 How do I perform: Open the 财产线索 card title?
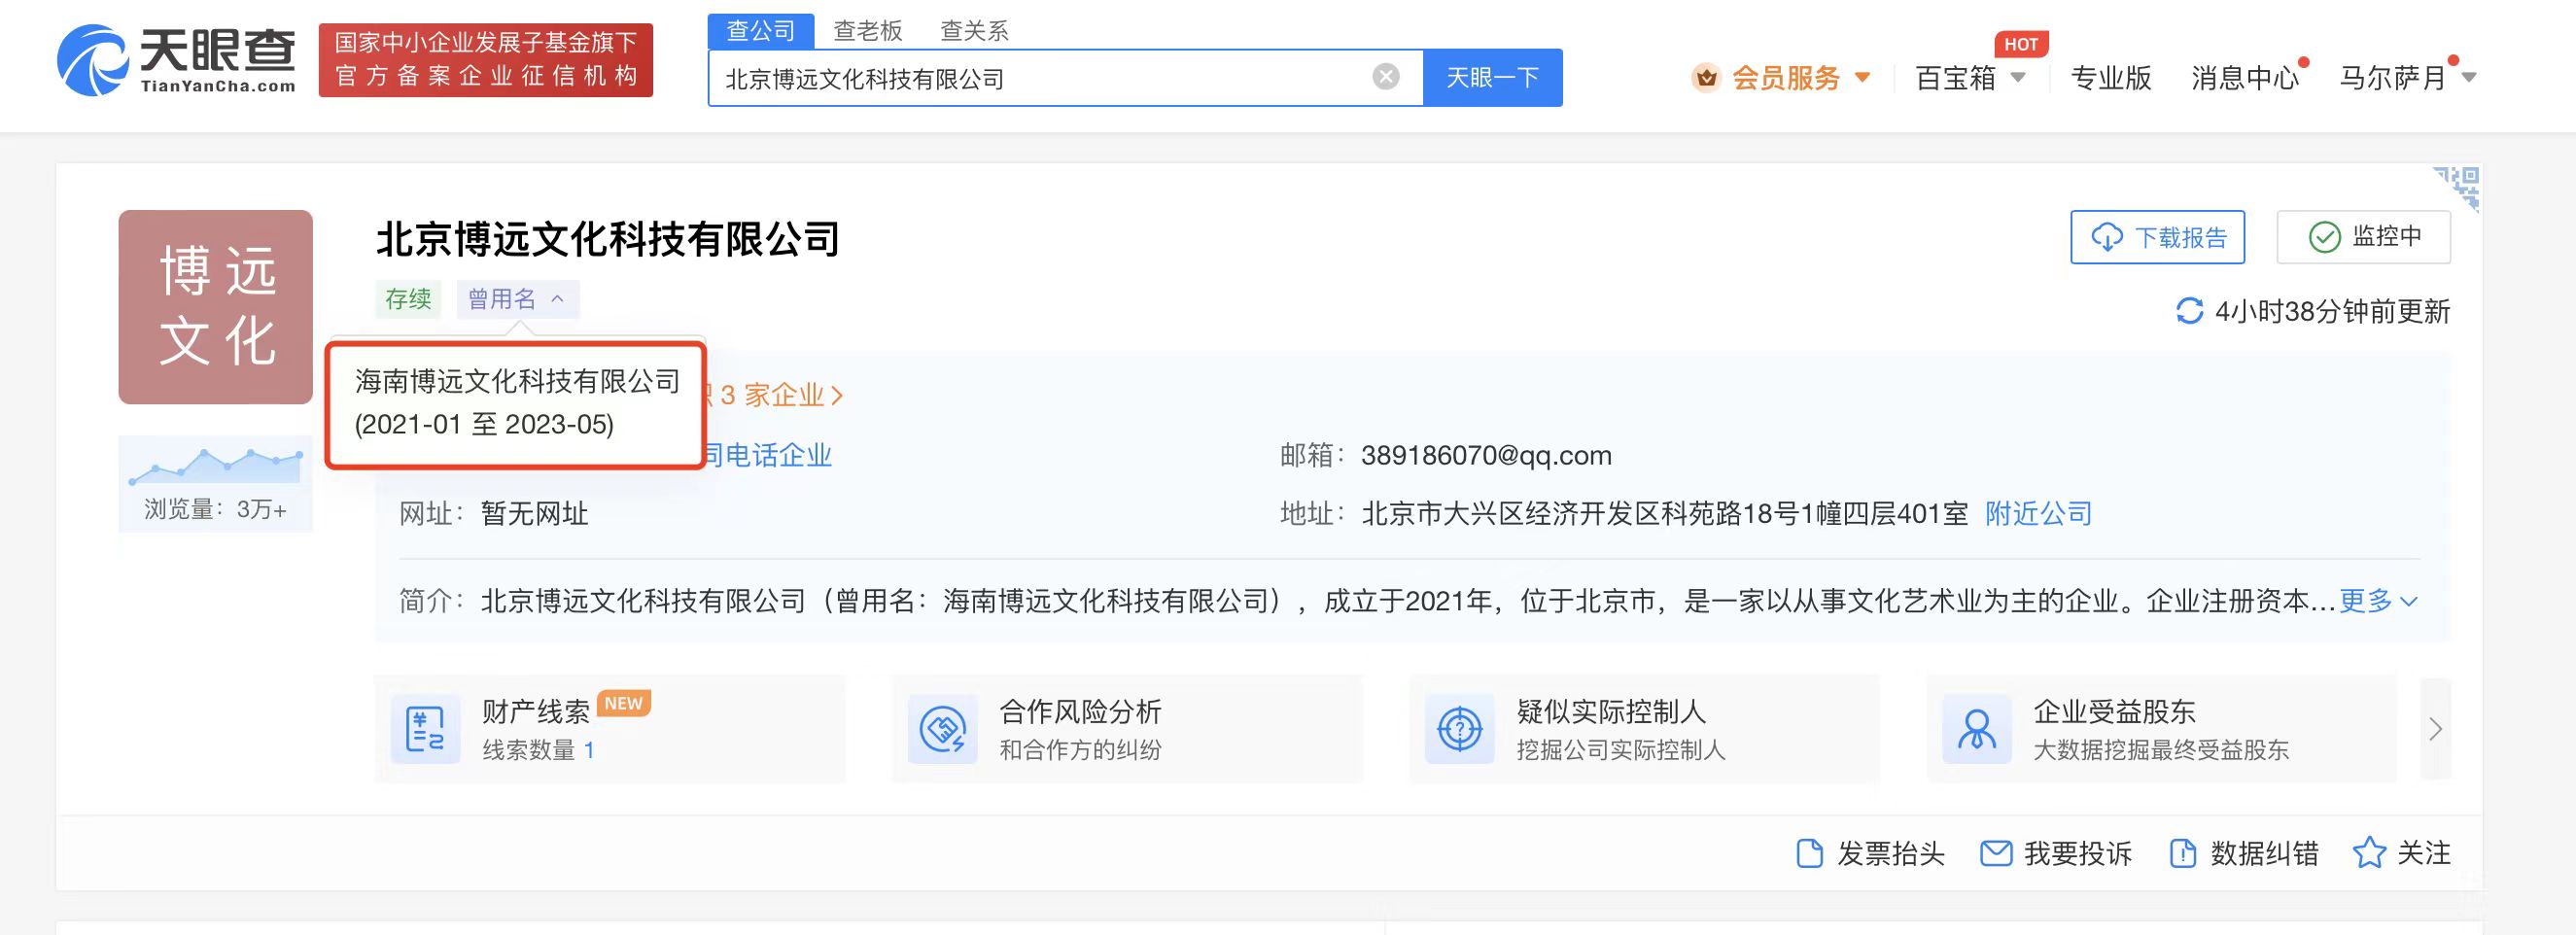(536, 711)
